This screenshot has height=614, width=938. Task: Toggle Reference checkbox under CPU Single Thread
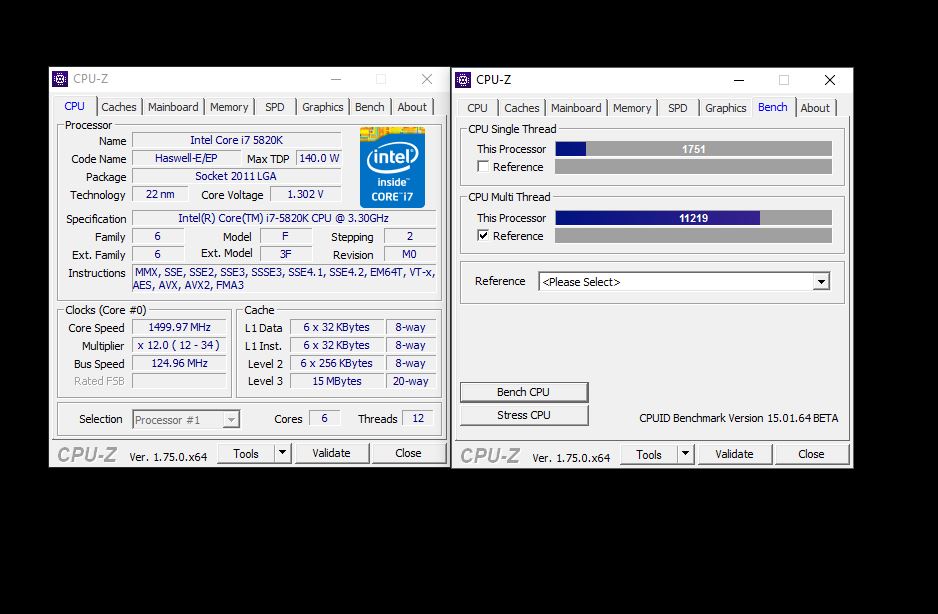(483, 166)
